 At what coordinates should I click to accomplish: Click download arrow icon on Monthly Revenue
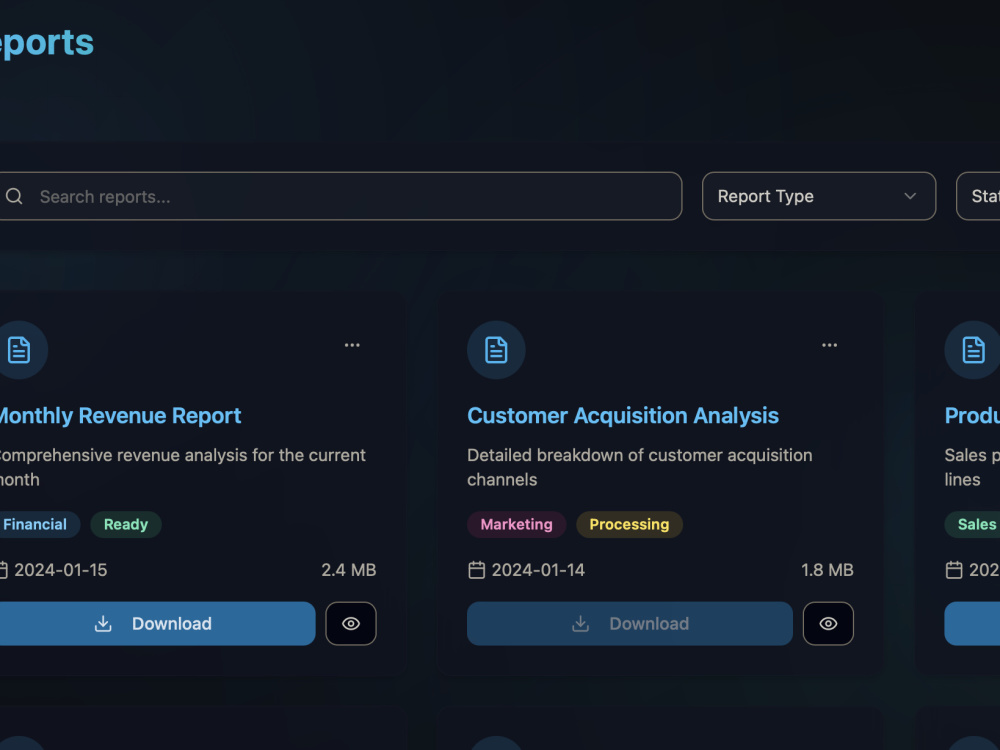[x=103, y=624]
